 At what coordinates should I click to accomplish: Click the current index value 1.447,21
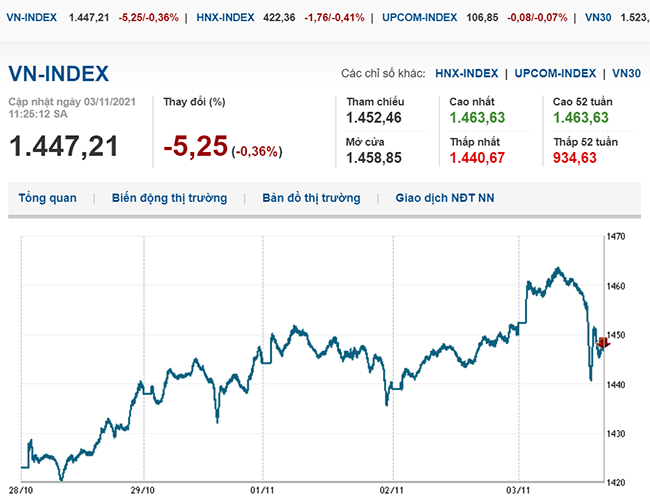[64, 146]
